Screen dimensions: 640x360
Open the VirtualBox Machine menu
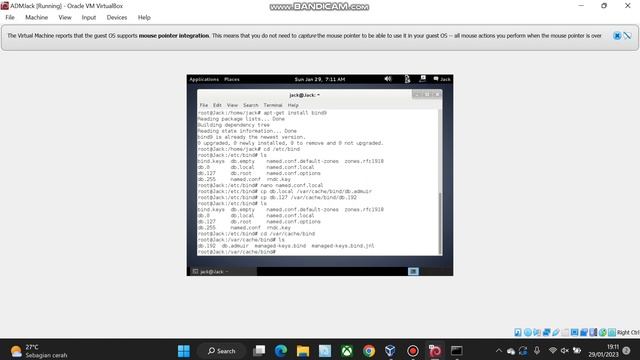point(36,18)
